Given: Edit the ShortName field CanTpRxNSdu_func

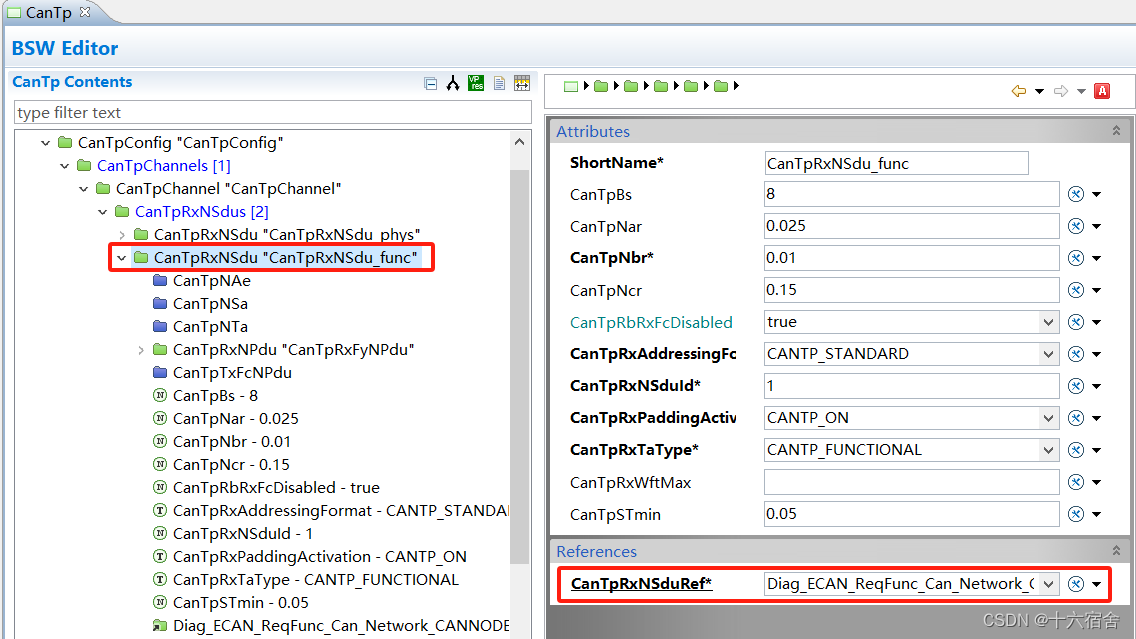Looking at the screenshot, I should pos(896,163).
